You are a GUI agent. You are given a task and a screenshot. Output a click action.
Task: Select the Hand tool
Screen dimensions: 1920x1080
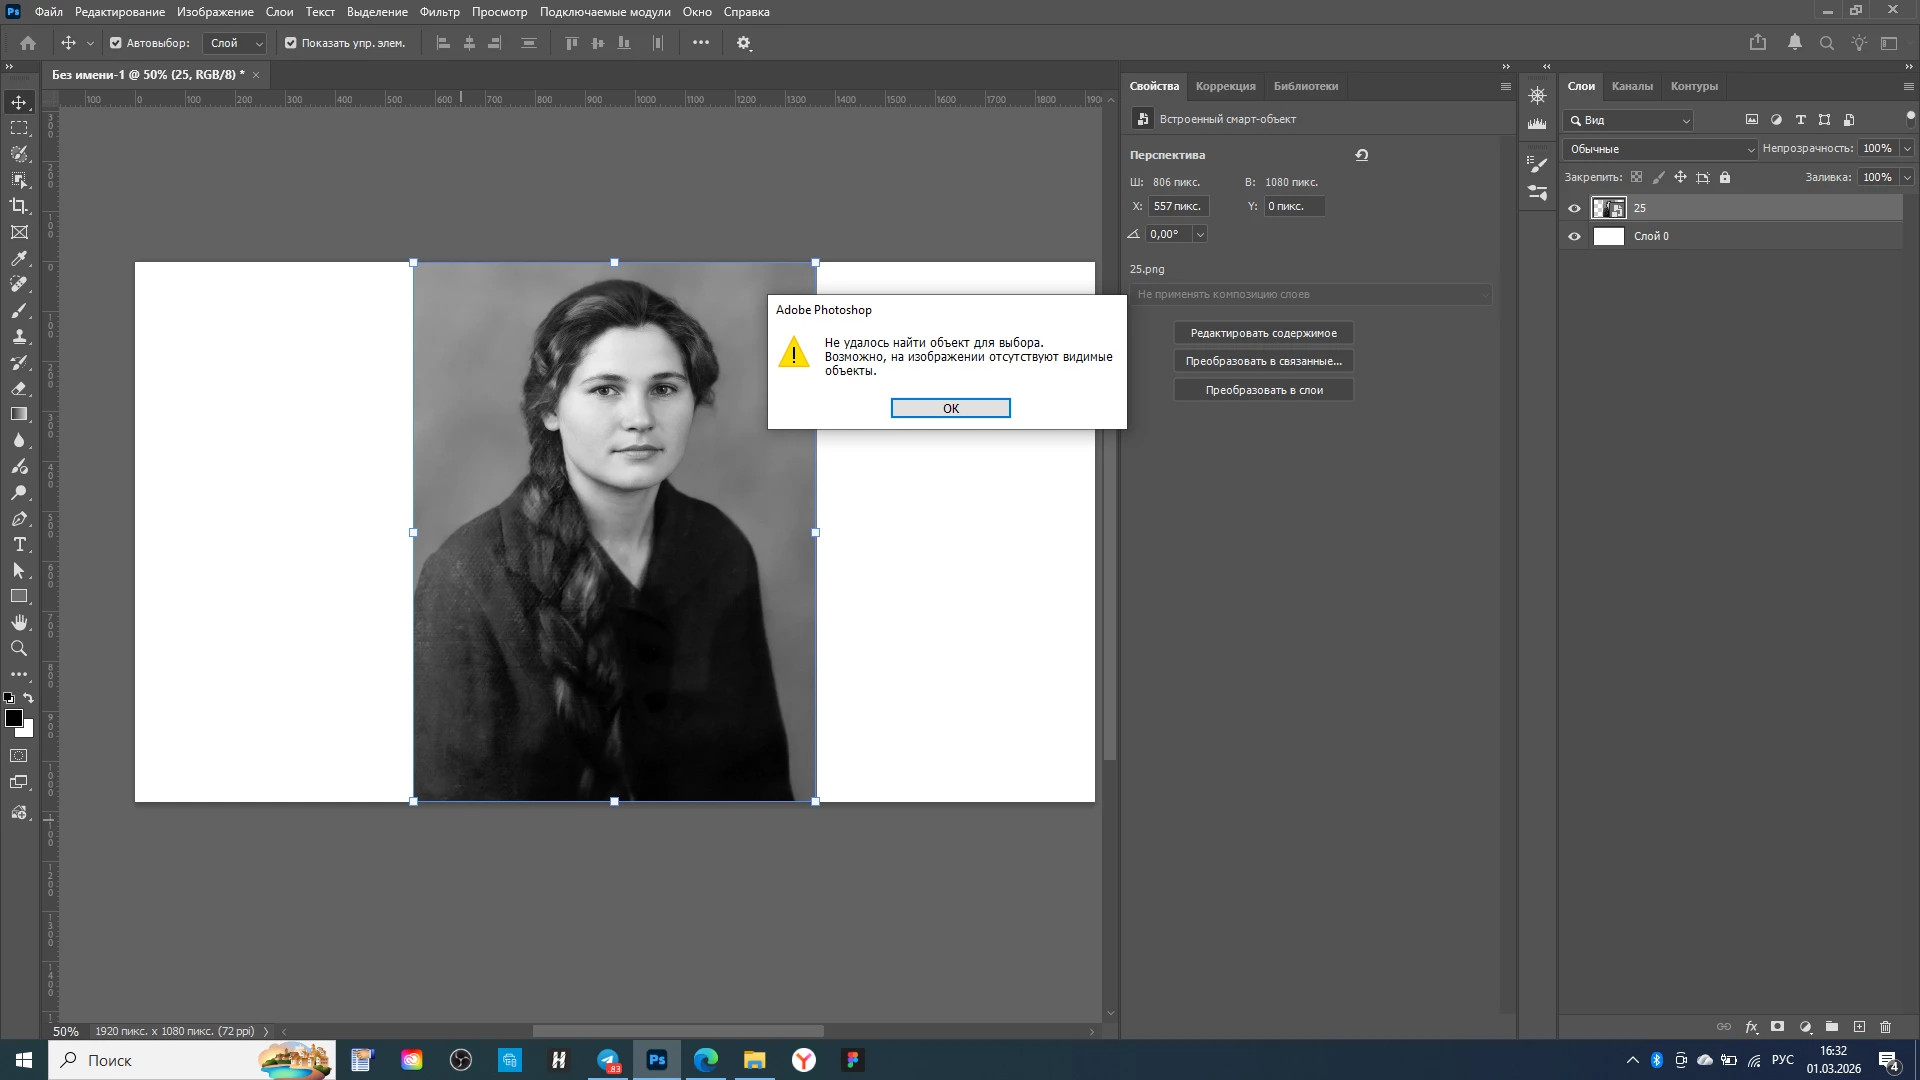[x=19, y=623]
